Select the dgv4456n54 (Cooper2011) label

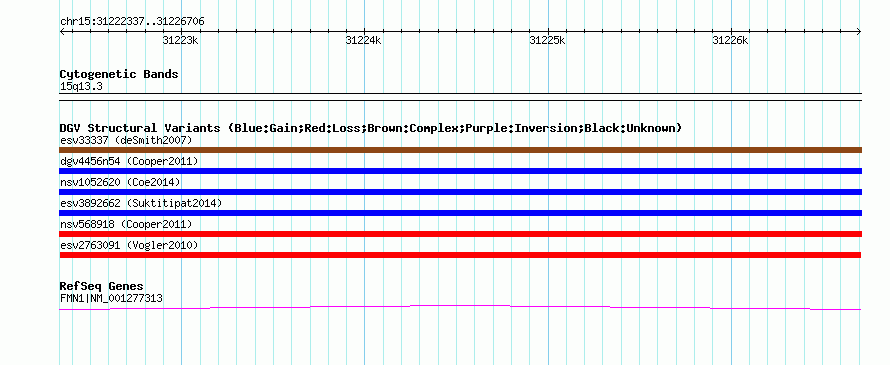pos(129,161)
